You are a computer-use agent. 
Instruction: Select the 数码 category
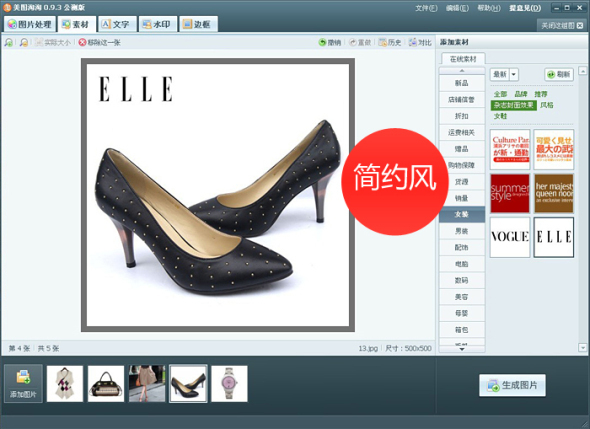(x=462, y=280)
